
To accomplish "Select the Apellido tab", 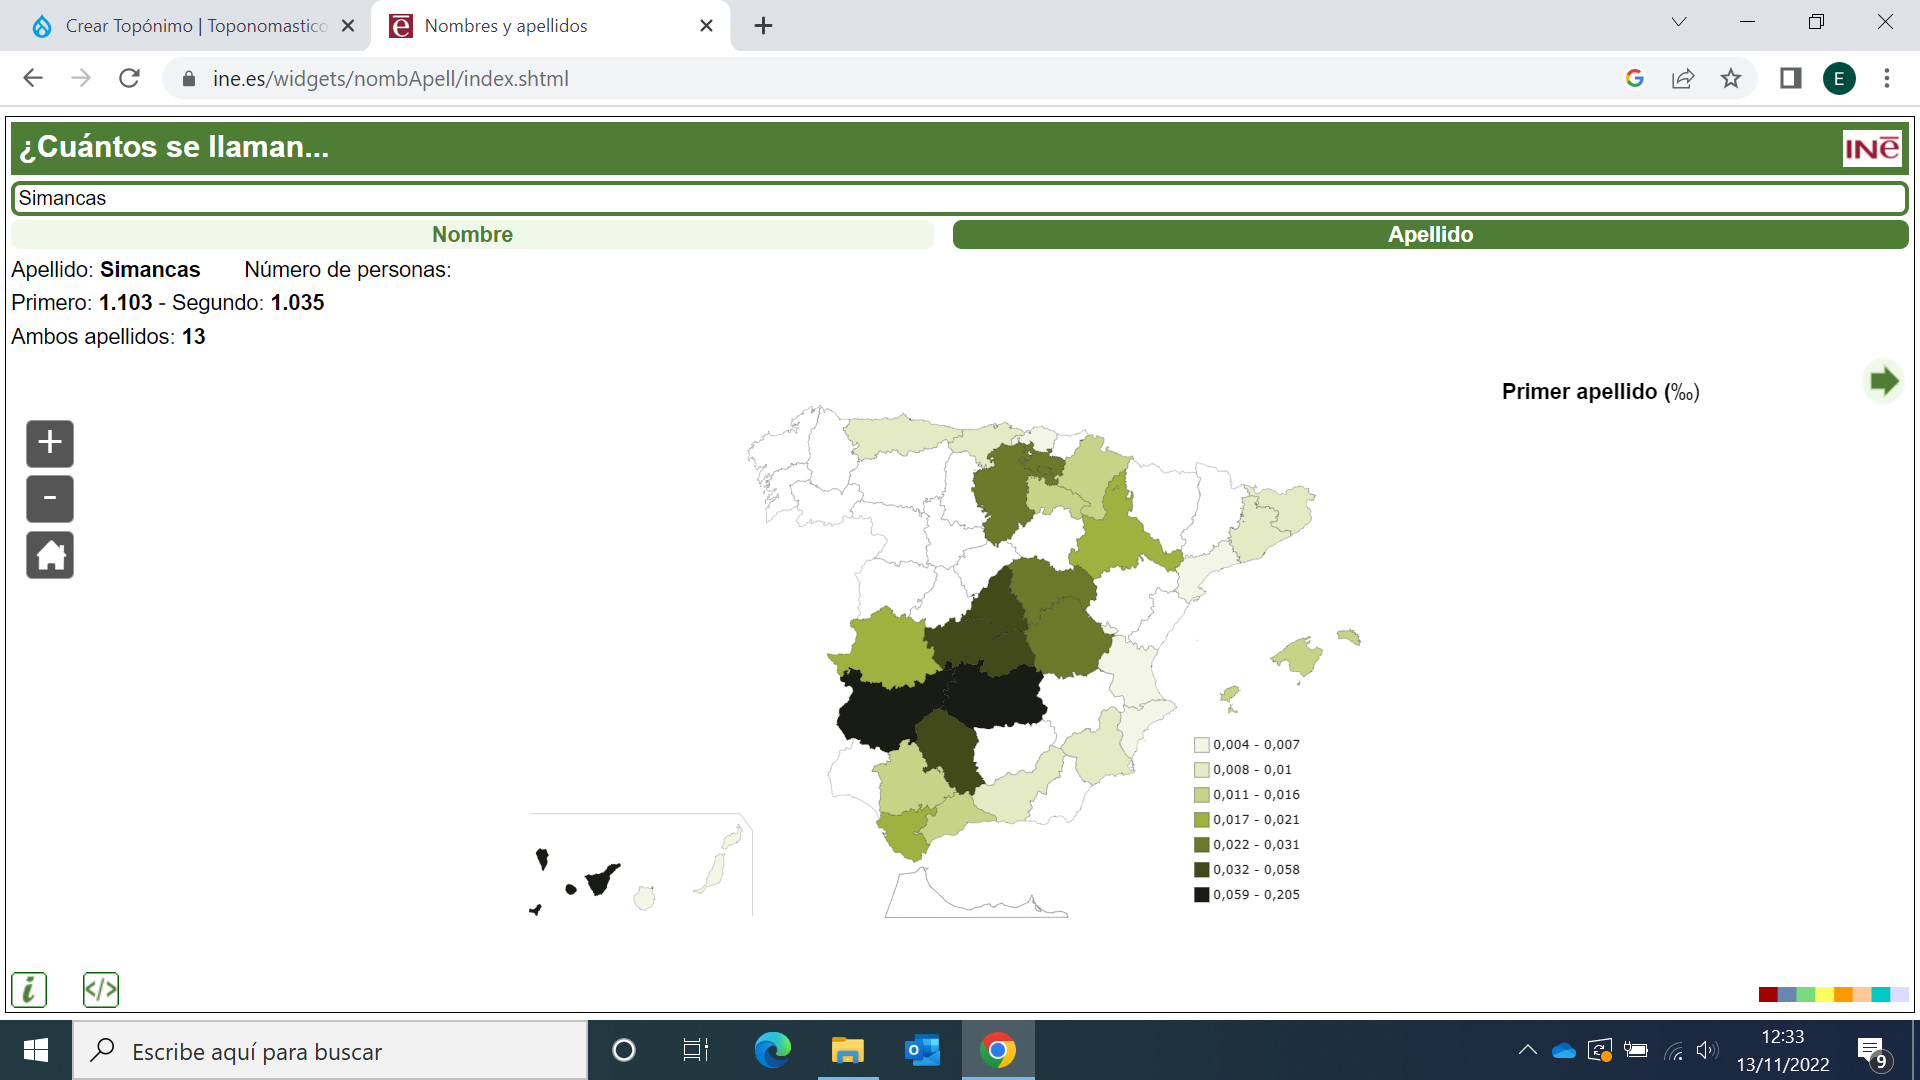I will [x=1430, y=234].
